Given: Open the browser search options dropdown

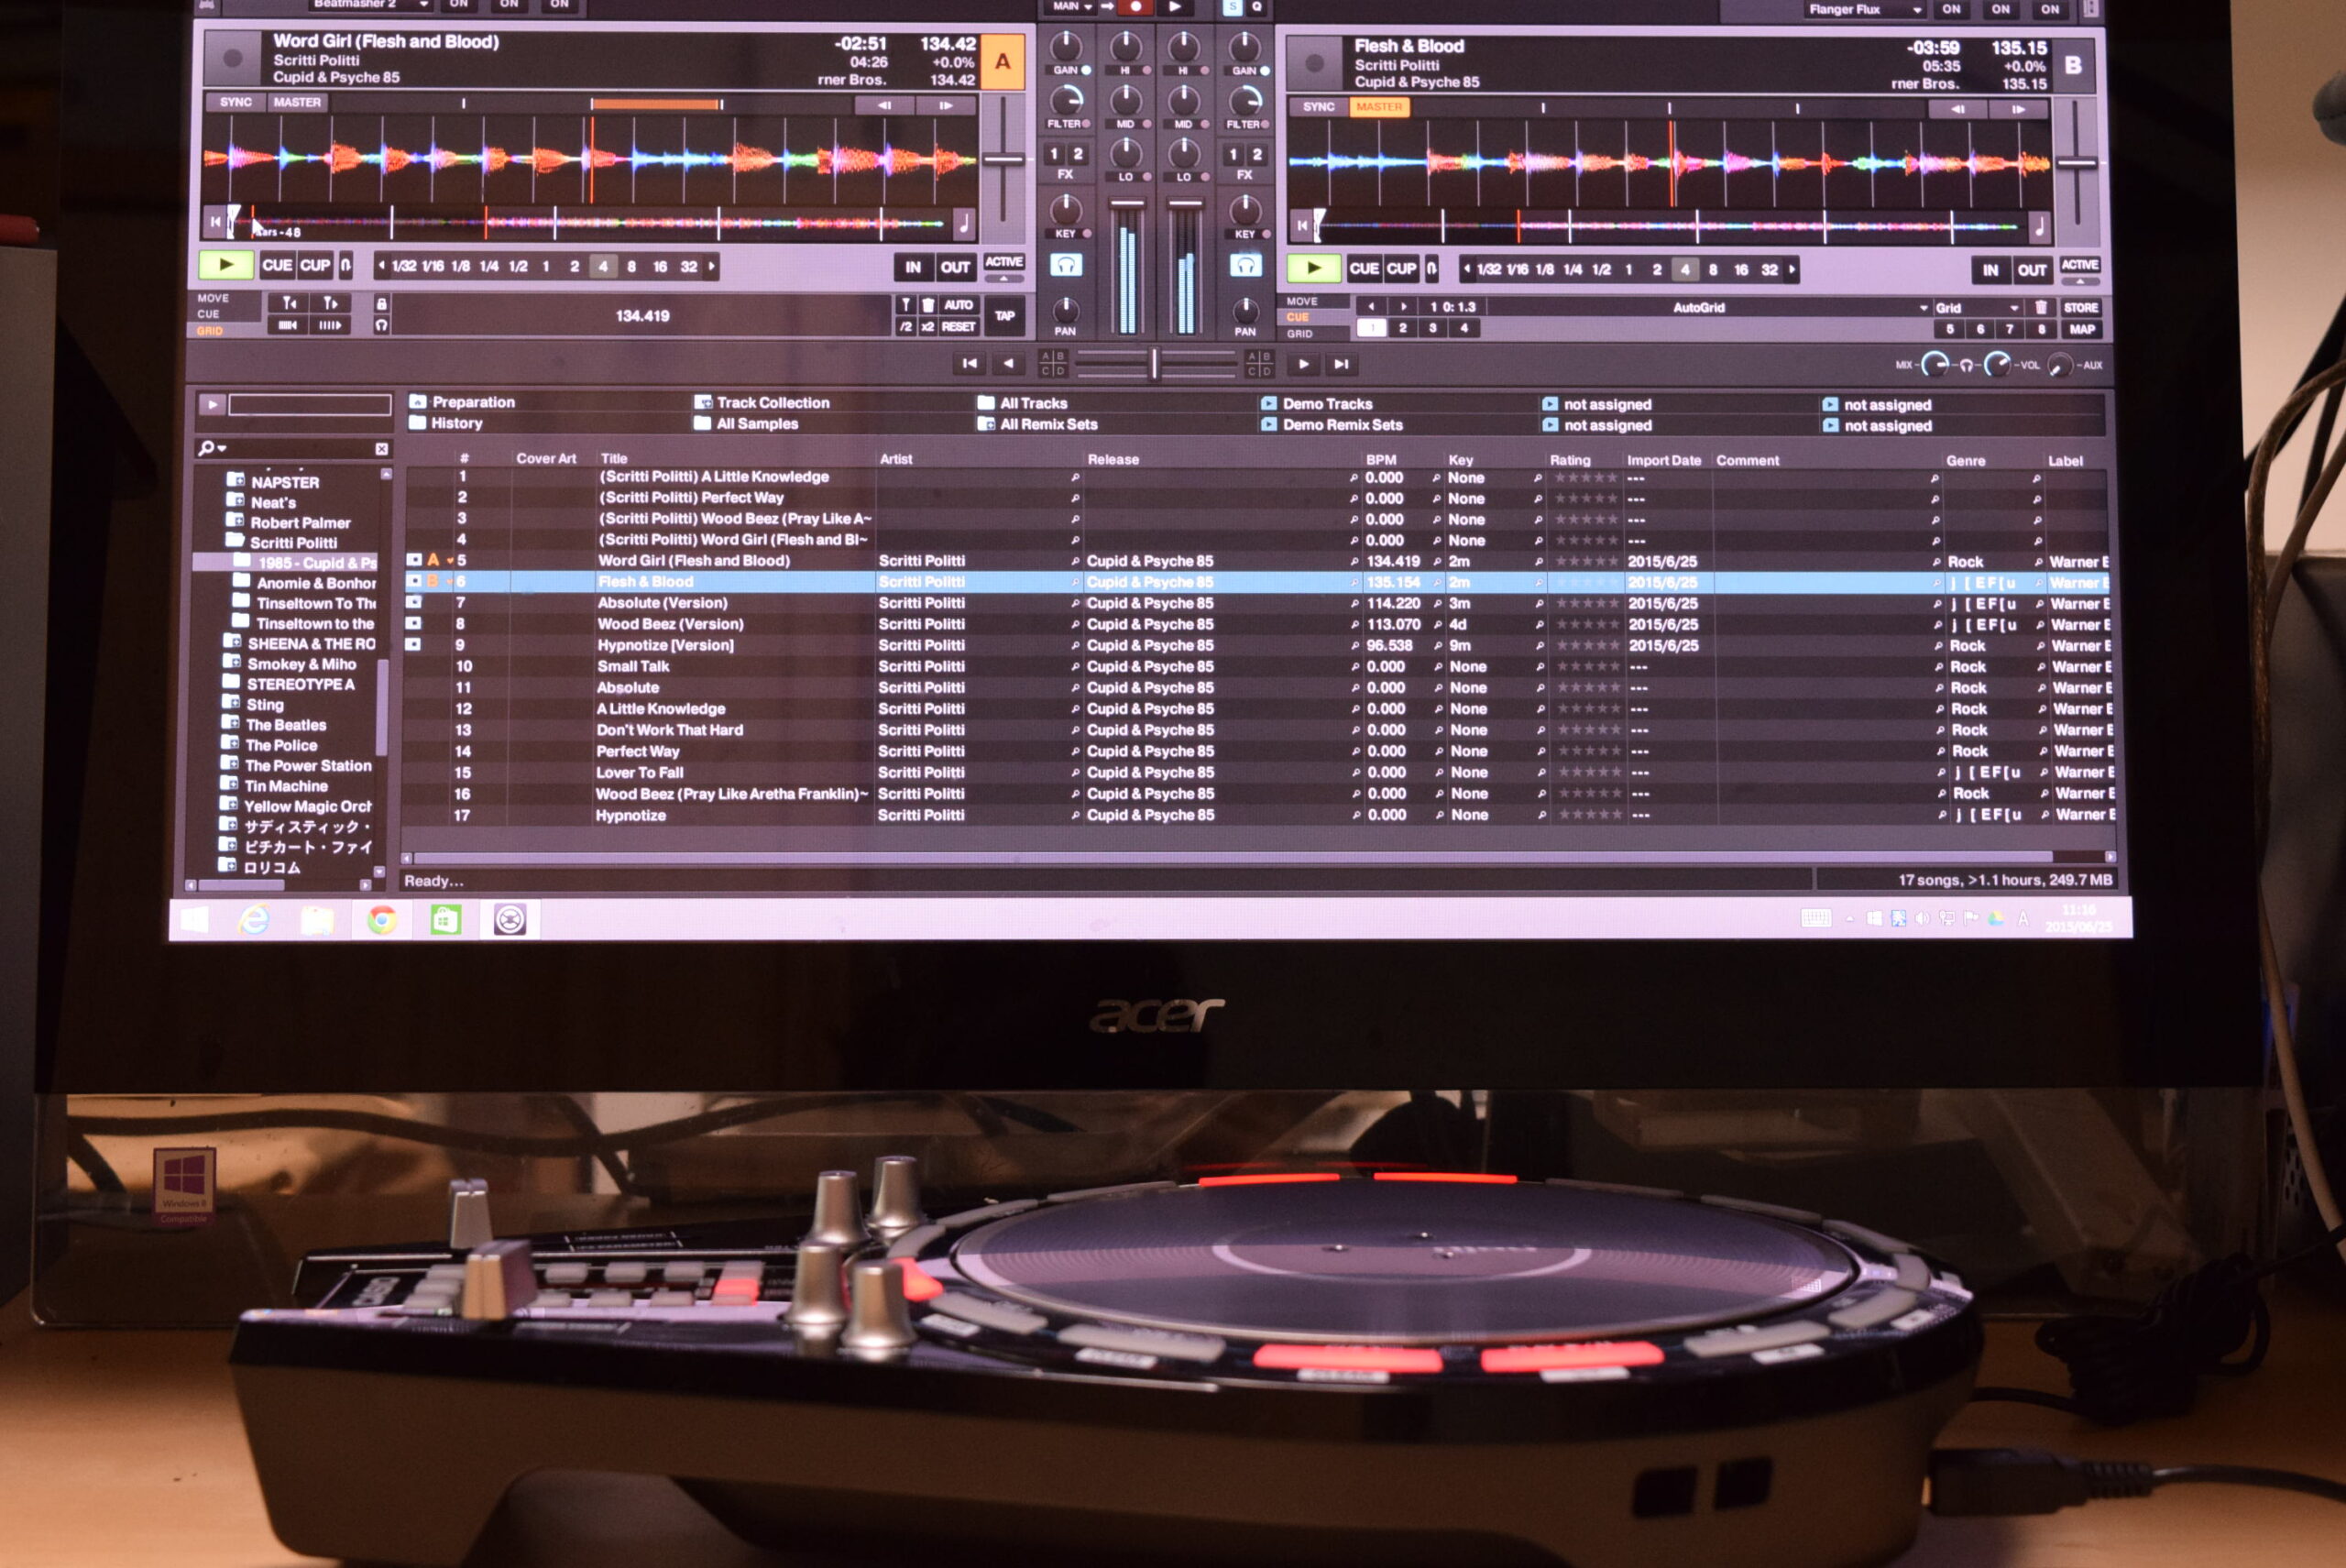Looking at the screenshot, I should [x=212, y=448].
